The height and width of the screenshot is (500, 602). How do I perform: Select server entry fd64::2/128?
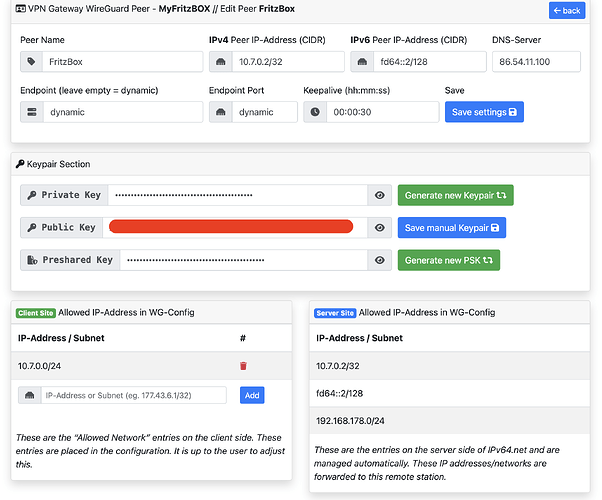tap(450, 393)
